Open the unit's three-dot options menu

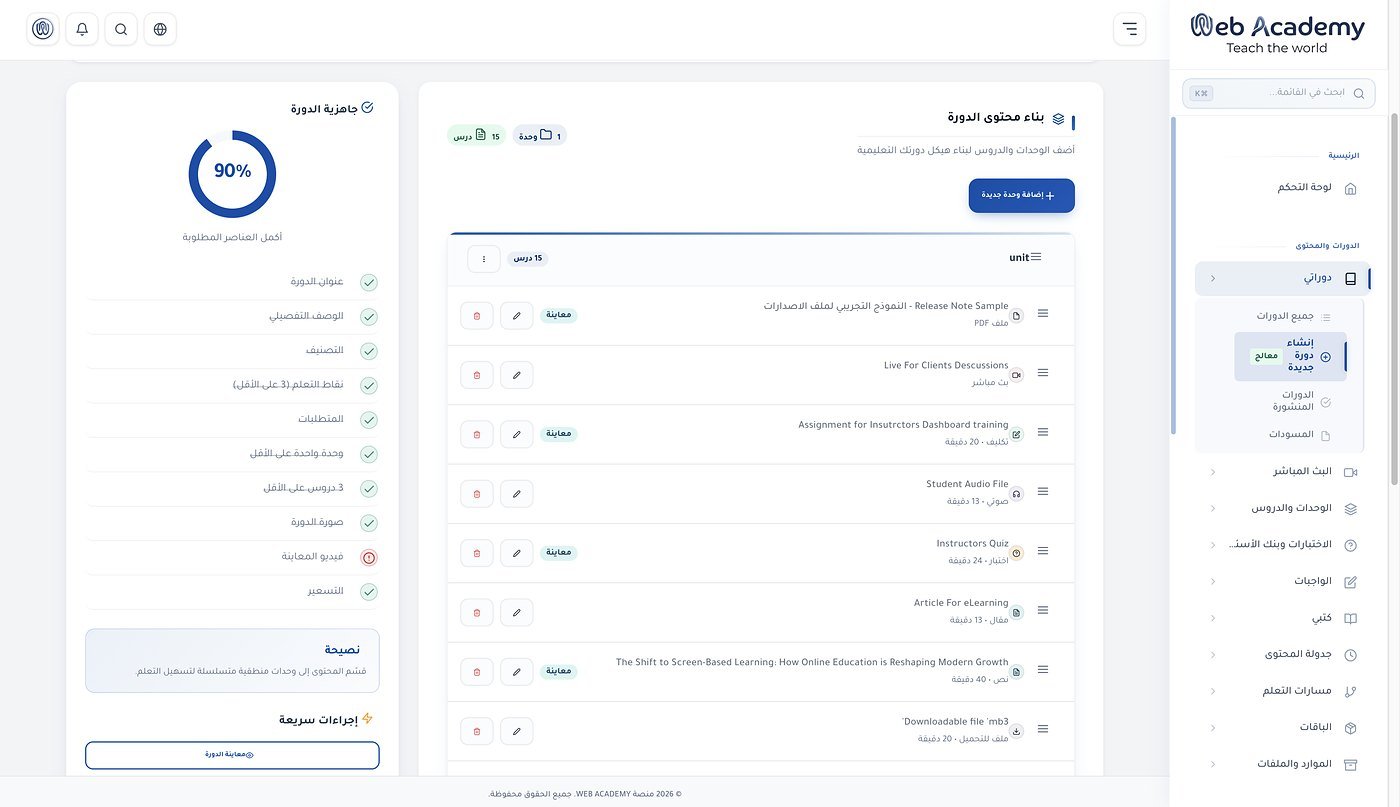pos(484,259)
